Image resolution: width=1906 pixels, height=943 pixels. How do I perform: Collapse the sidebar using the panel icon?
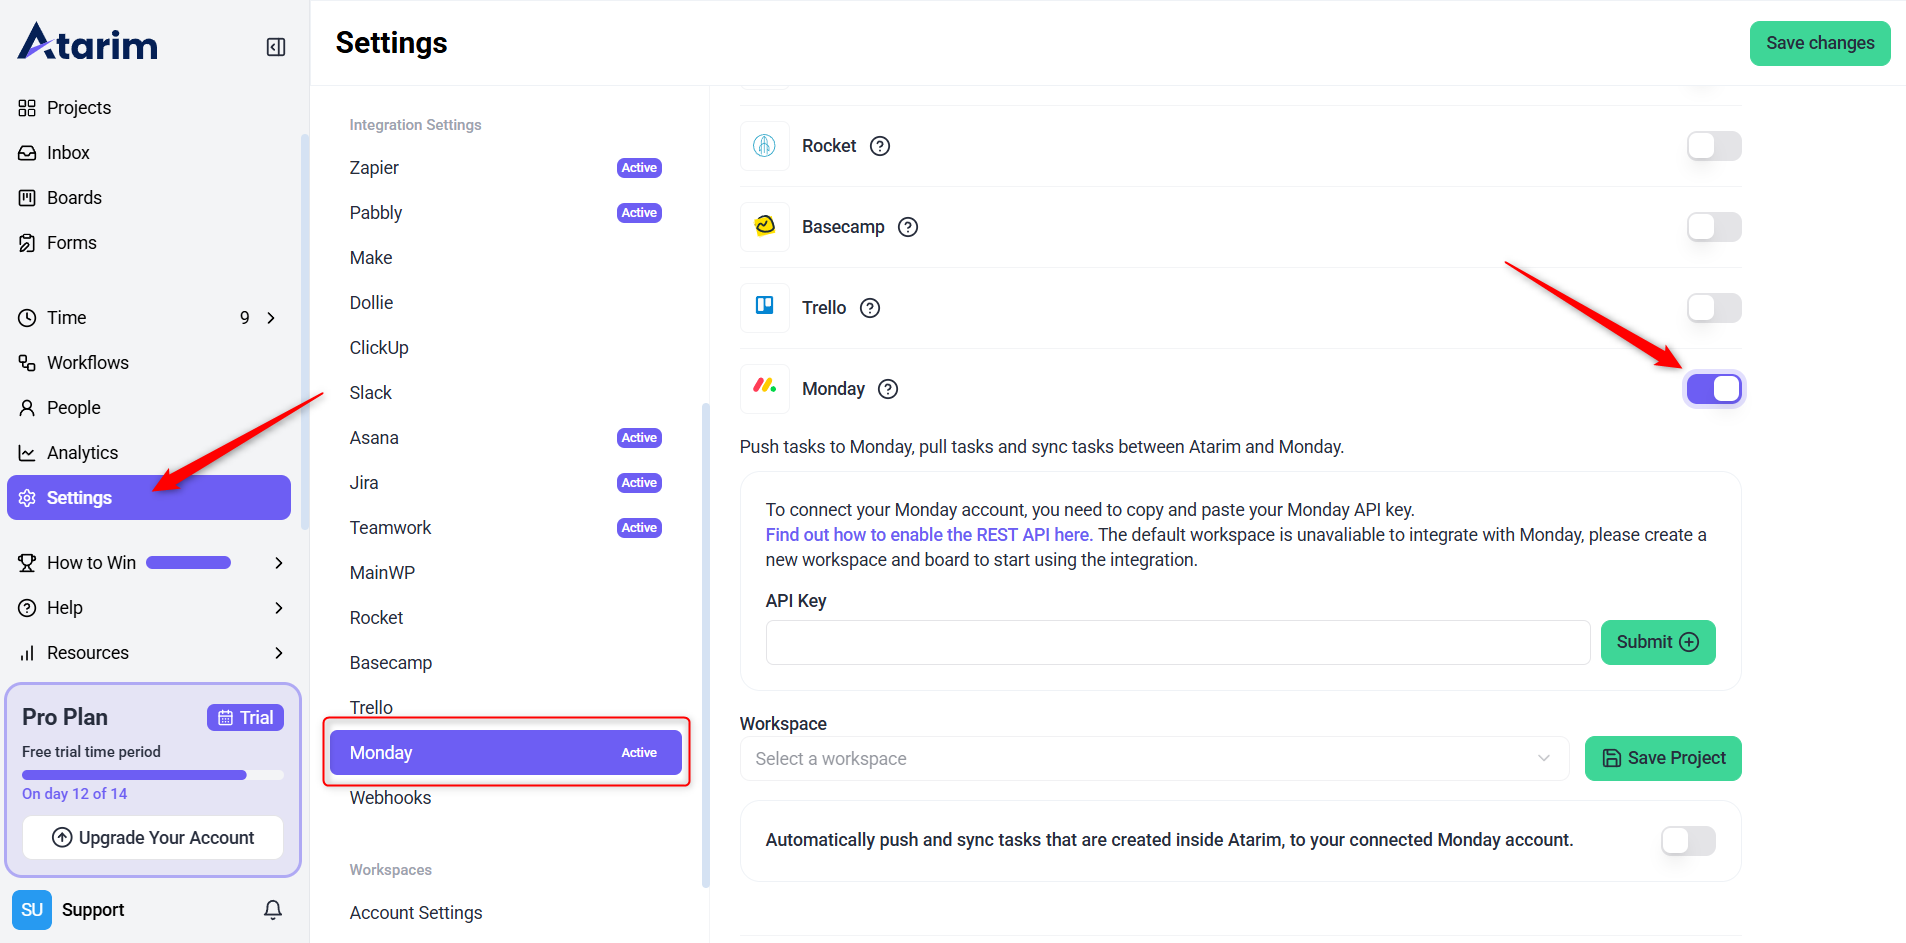click(x=276, y=47)
